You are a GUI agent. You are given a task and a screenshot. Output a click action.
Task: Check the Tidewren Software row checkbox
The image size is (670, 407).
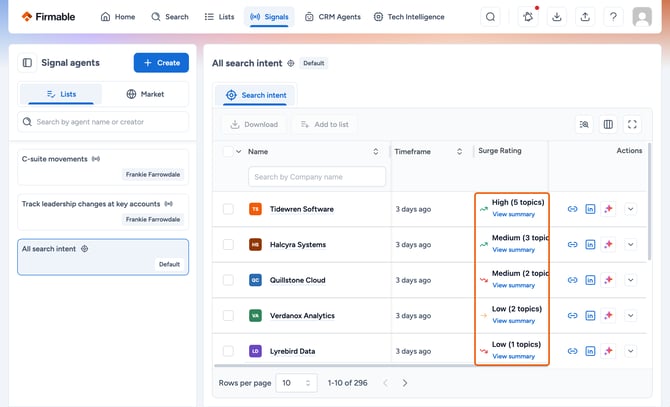[228, 209]
